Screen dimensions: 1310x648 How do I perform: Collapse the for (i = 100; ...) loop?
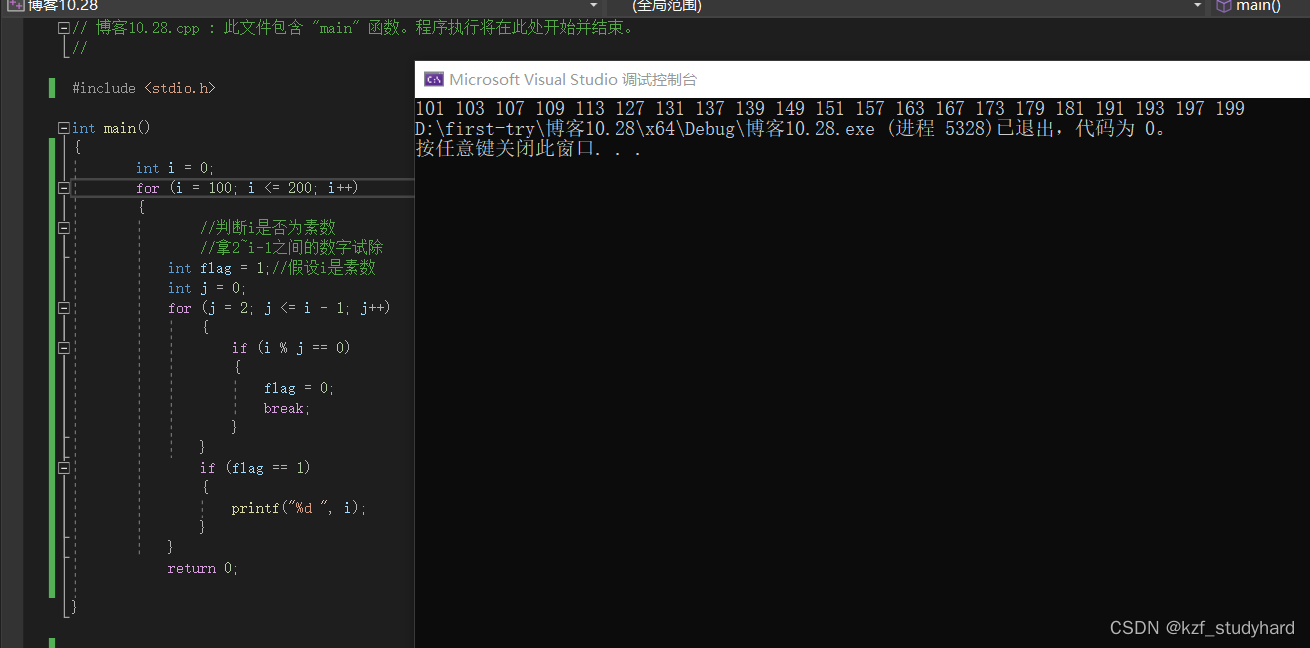pyautogui.click(x=64, y=188)
